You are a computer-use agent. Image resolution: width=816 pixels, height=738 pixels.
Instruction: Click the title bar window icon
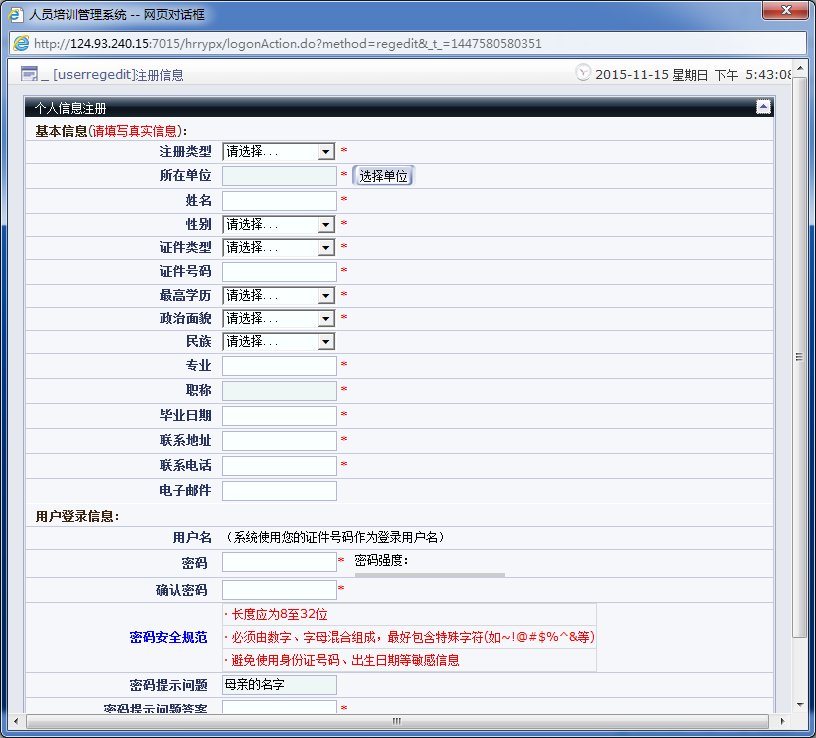[16, 14]
